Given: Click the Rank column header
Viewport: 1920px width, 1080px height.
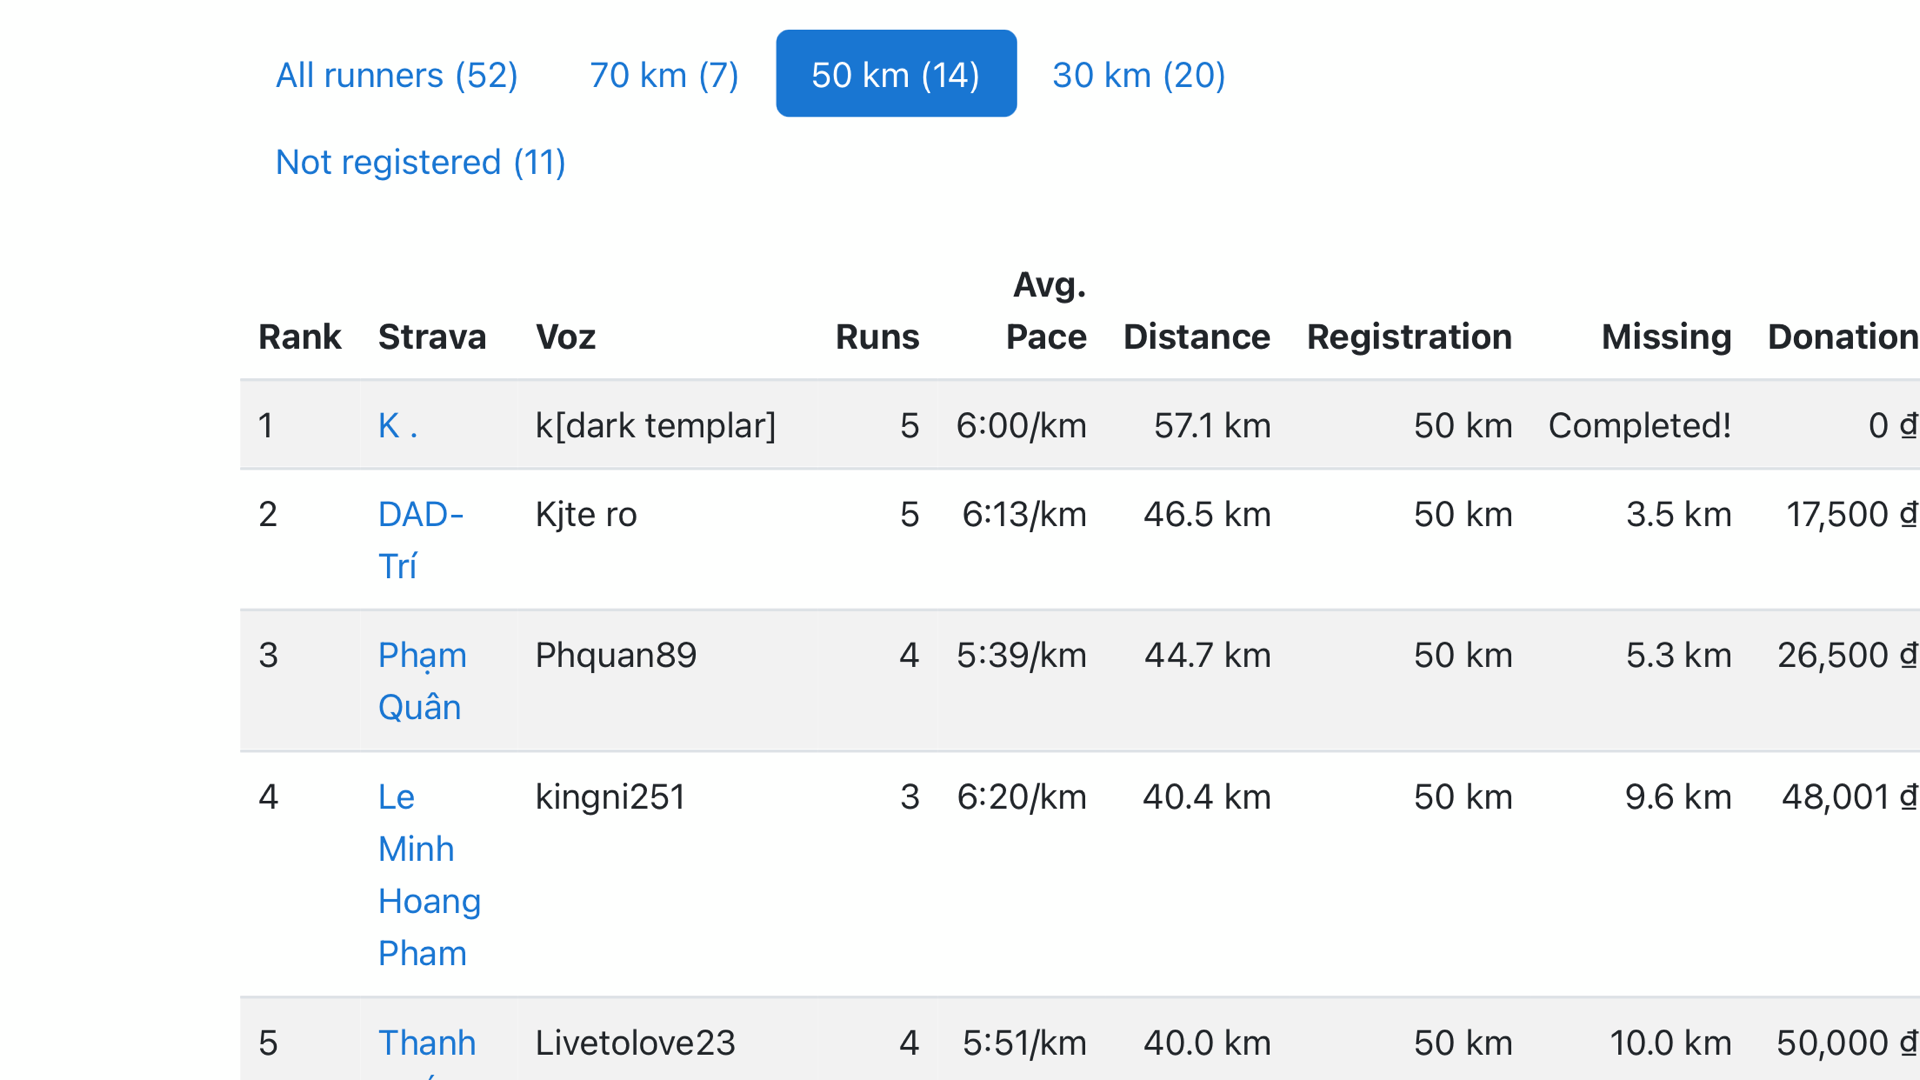Looking at the screenshot, I should [300, 337].
